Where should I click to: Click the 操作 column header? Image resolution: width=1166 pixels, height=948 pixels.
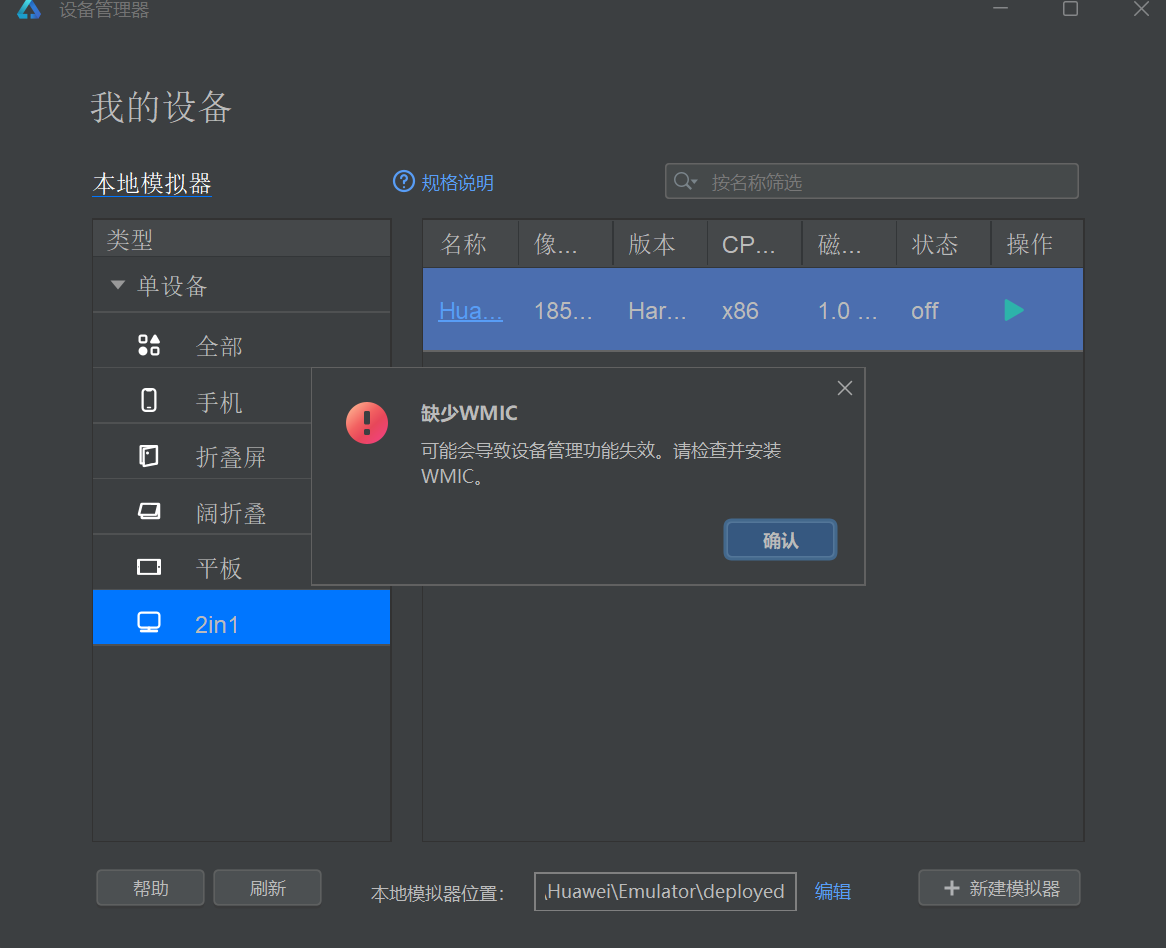pos(1037,244)
